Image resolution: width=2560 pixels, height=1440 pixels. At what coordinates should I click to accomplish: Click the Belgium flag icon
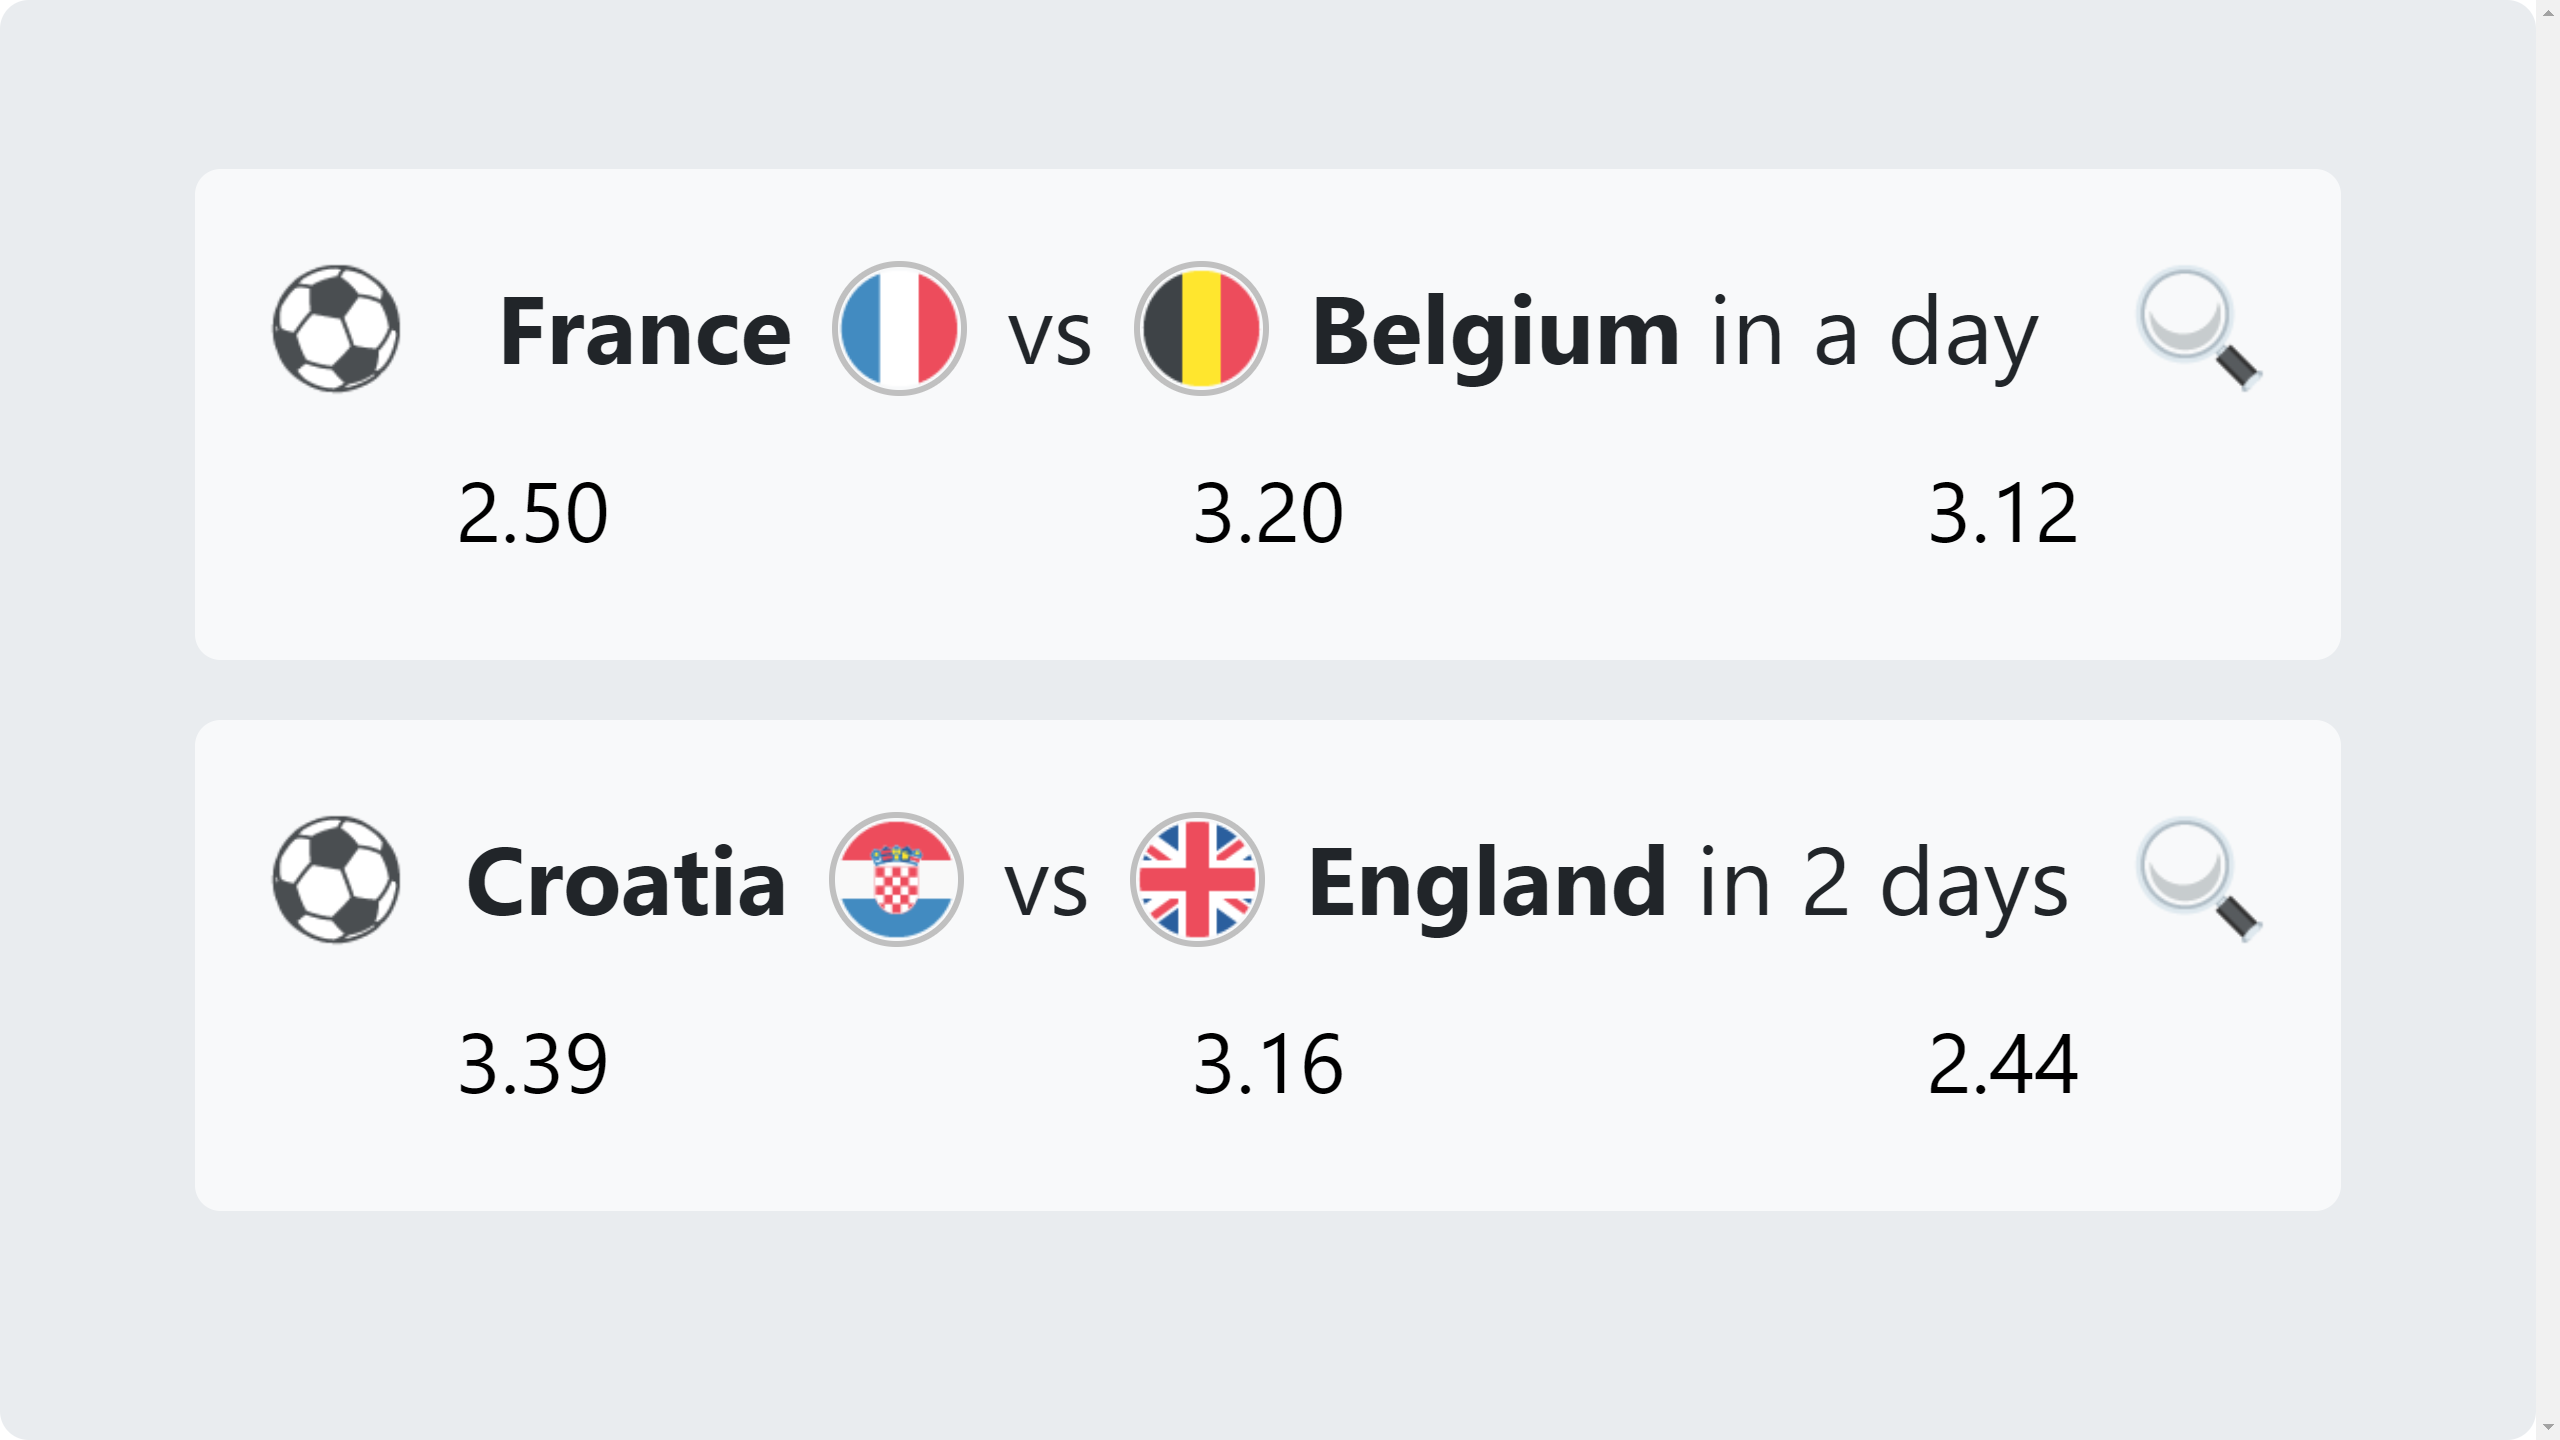[1201, 329]
